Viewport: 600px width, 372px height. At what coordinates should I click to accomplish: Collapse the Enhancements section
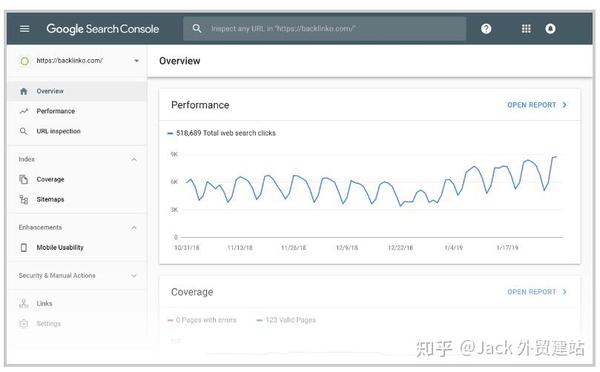134,228
